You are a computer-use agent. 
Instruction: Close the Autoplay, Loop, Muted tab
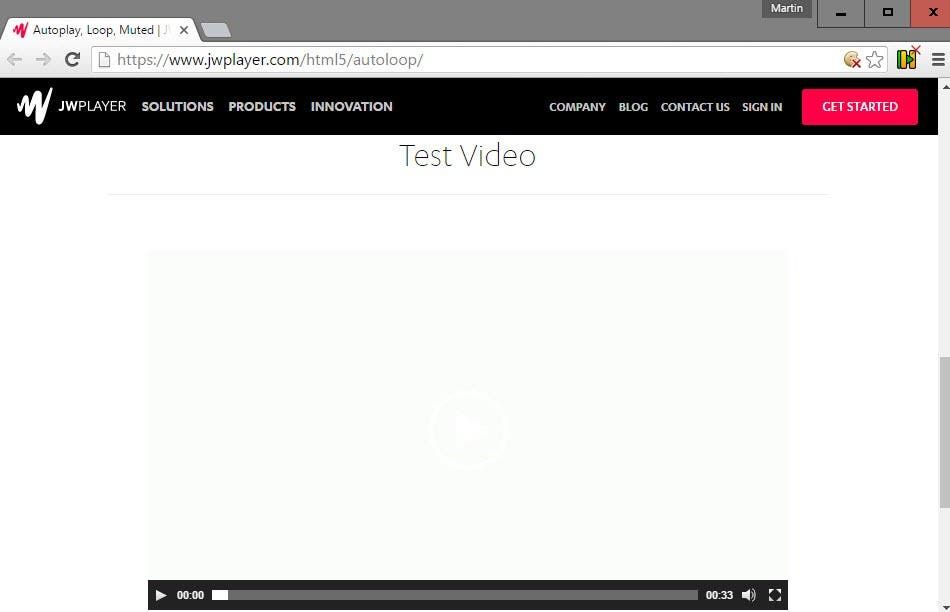184,30
